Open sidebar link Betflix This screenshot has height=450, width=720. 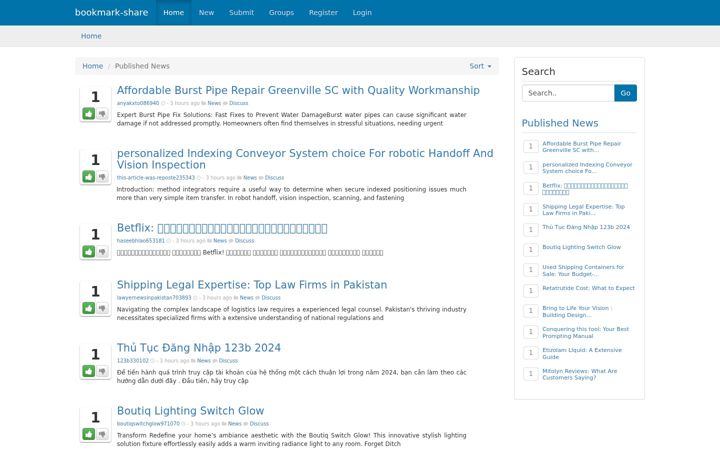(585, 189)
